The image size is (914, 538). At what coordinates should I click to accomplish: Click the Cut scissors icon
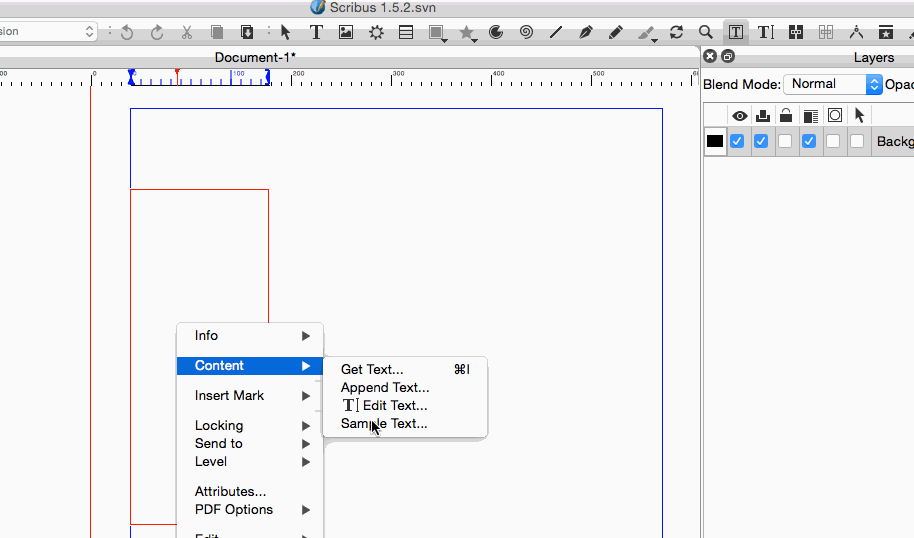coord(186,32)
